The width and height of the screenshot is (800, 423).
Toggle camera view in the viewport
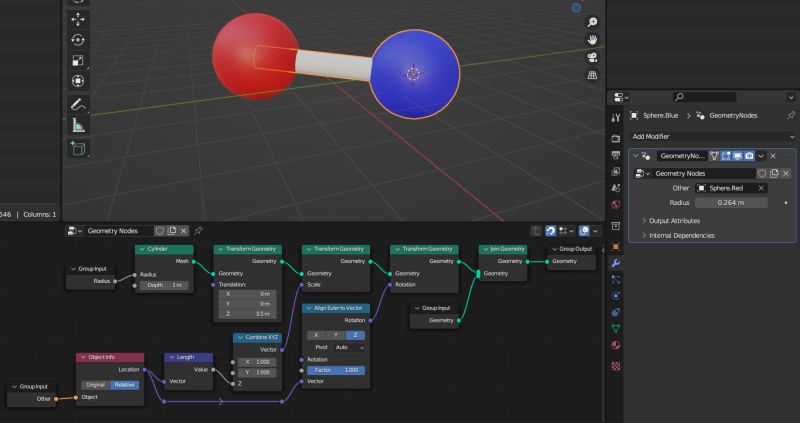coord(592,57)
